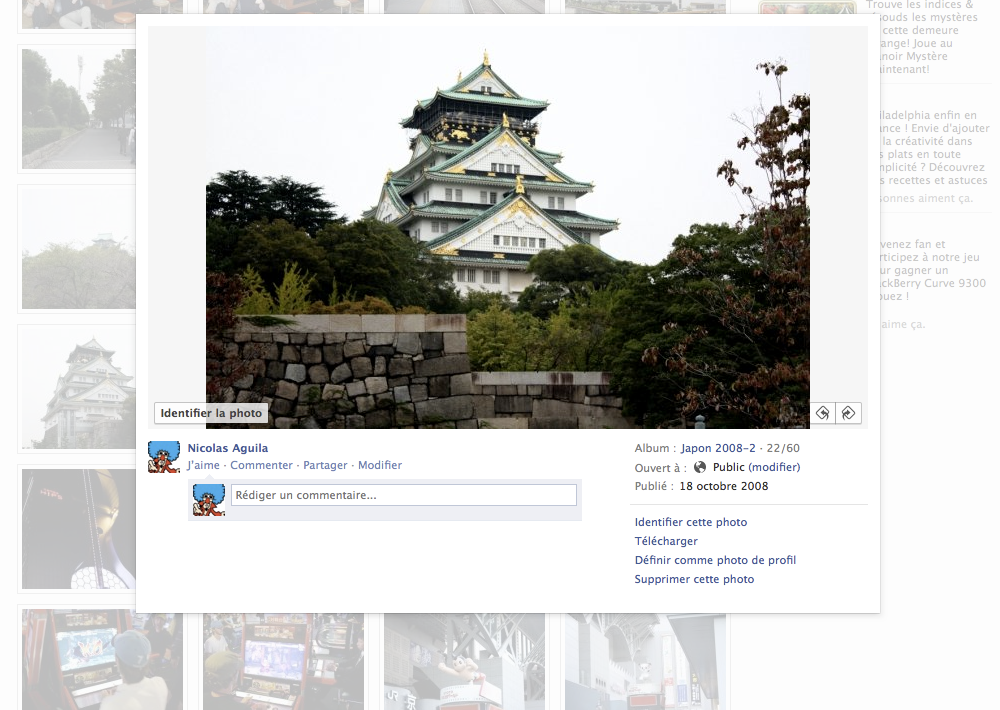Open the arcade cabinet thumbnail with capped player
This screenshot has width=1000, height=710.
pos(102,660)
